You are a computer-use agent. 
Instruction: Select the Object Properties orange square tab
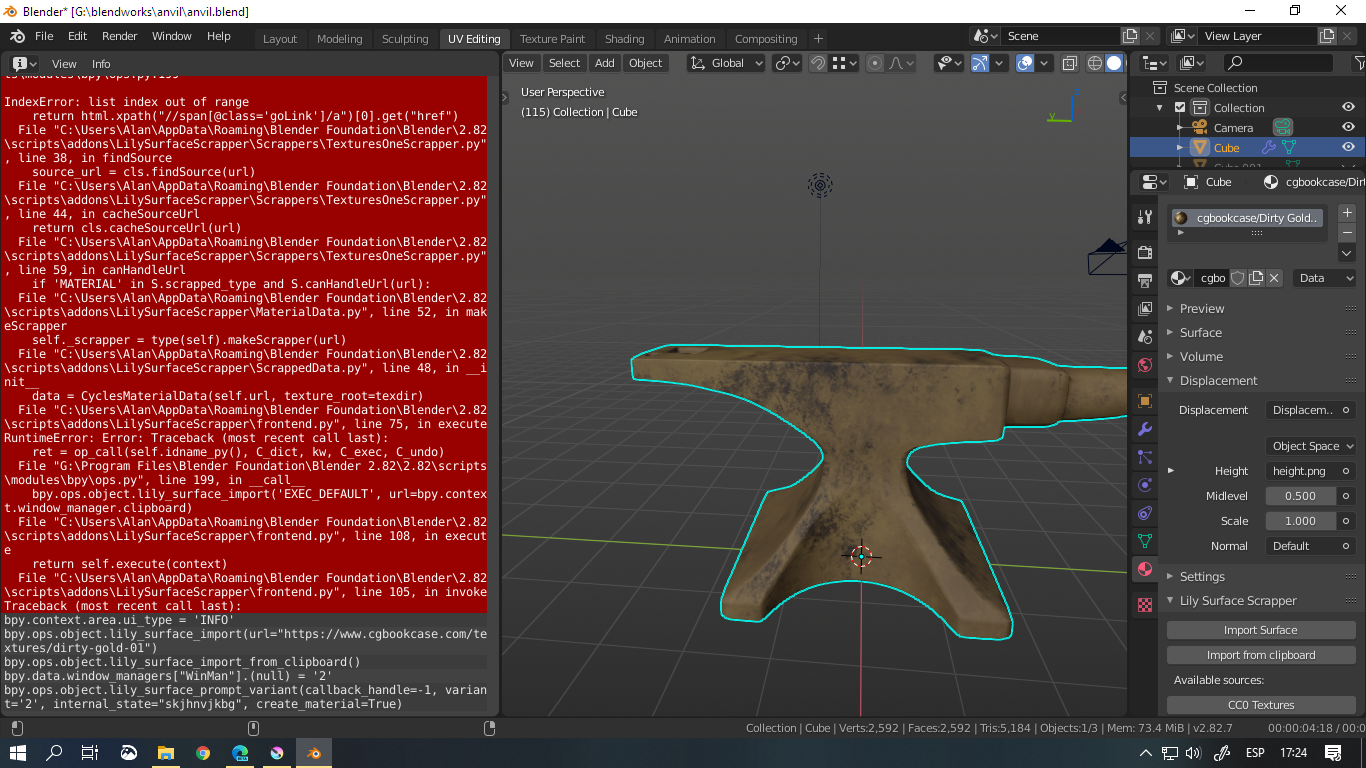(1144, 399)
